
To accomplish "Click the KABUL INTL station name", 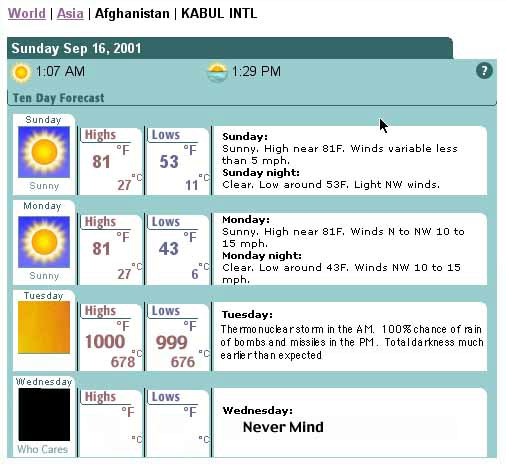I will [219, 14].
